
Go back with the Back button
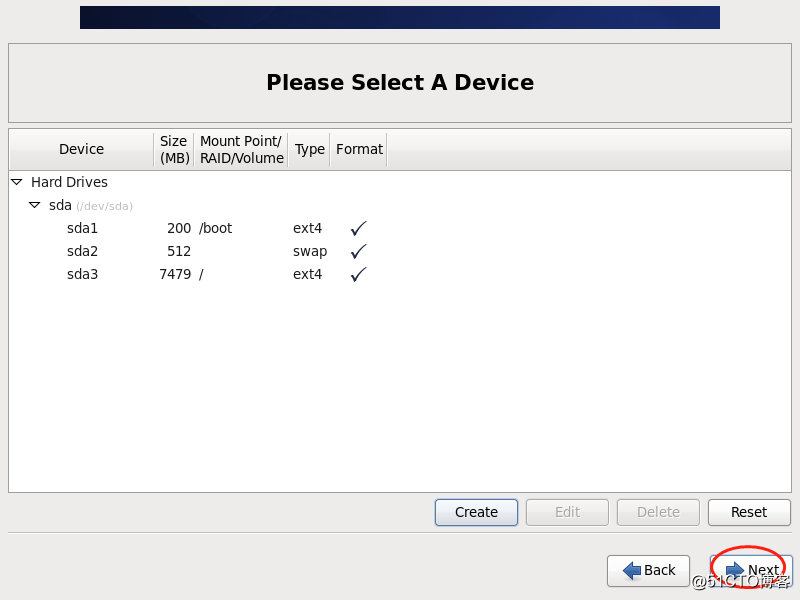(648, 570)
